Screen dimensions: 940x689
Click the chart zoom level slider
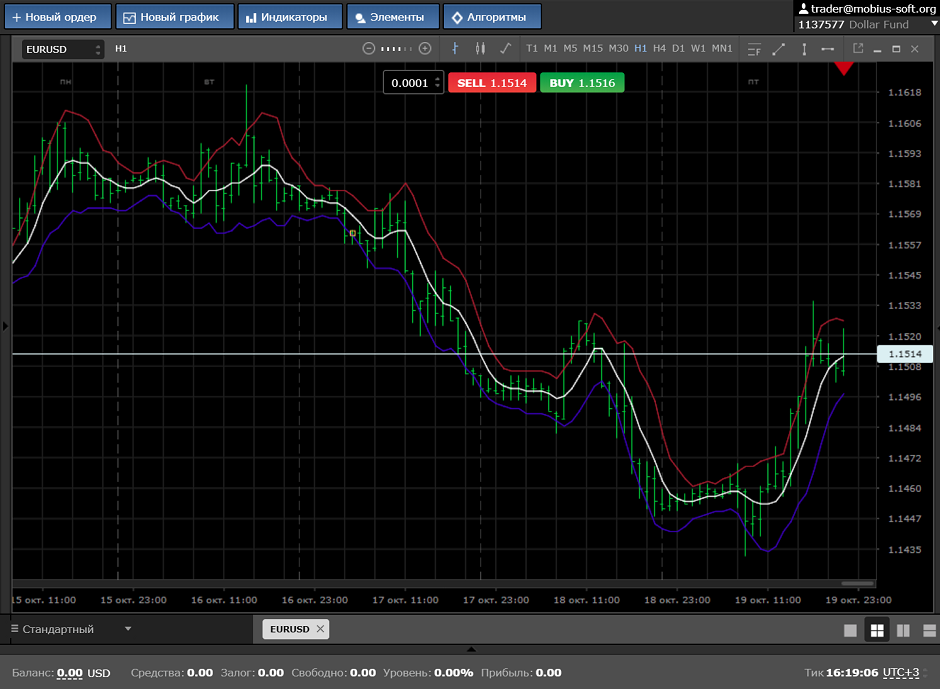click(x=396, y=49)
